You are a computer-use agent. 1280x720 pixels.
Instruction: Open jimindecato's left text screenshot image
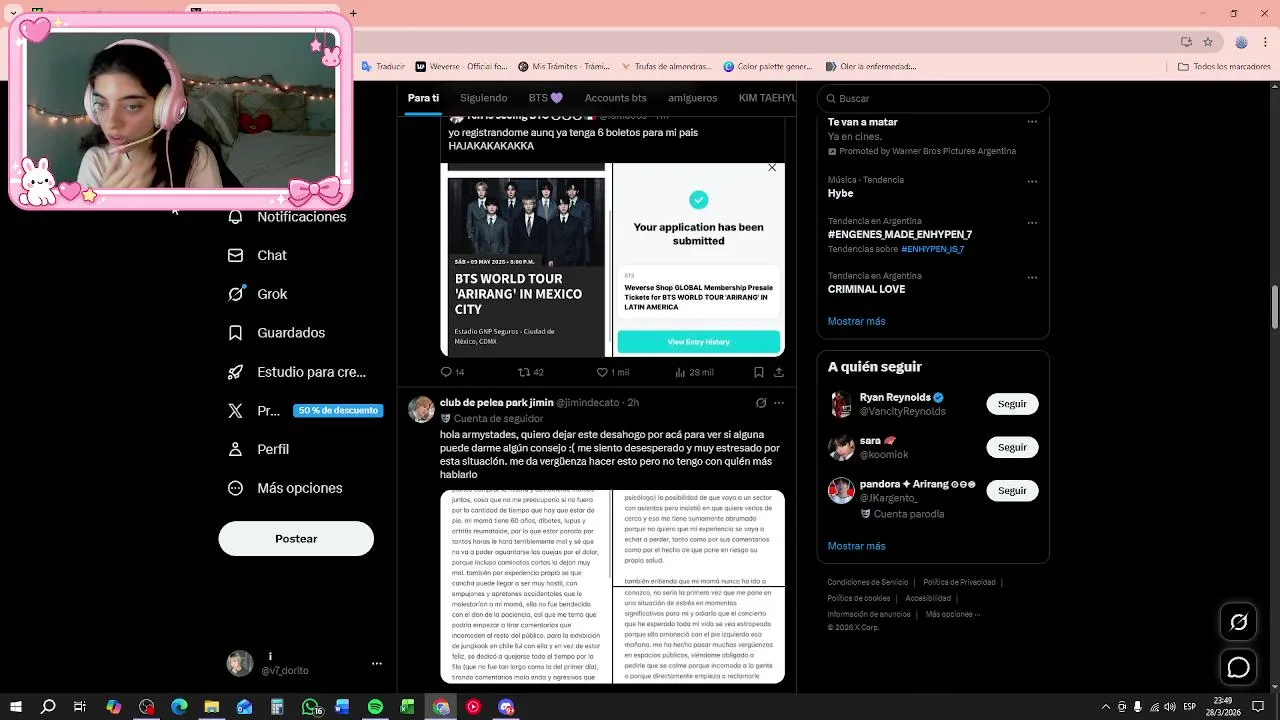tap(525, 587)
